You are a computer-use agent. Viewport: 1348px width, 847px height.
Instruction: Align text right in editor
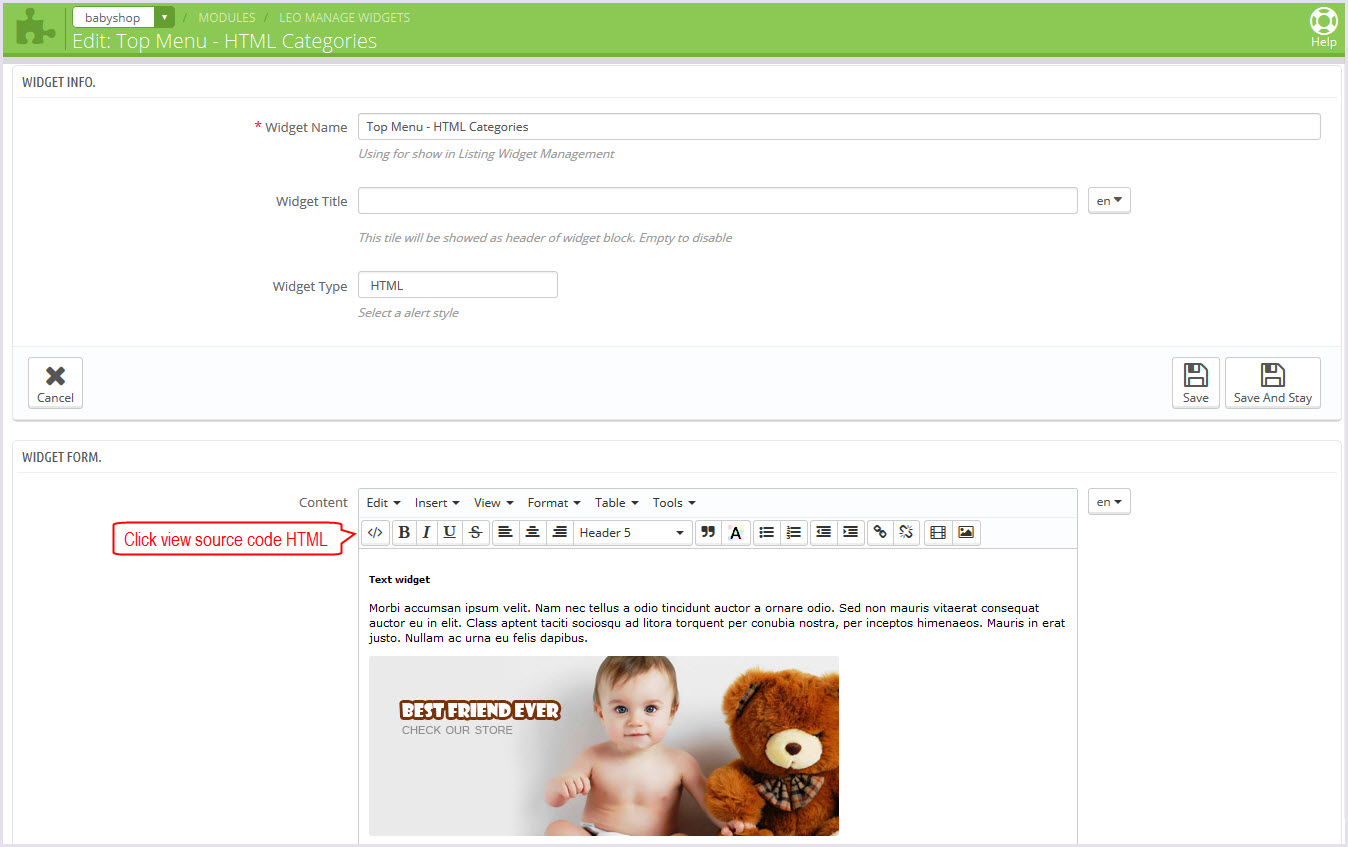[560, 533]
